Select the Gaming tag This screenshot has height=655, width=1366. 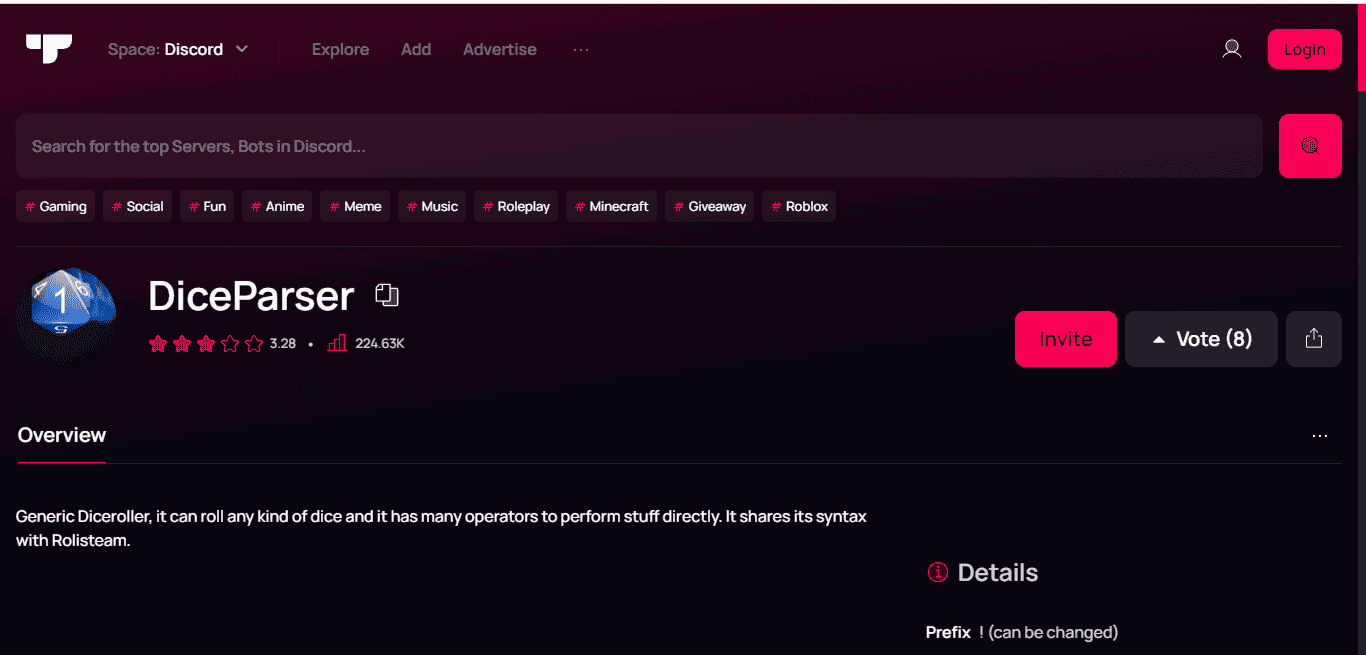(x=55, y=206)
